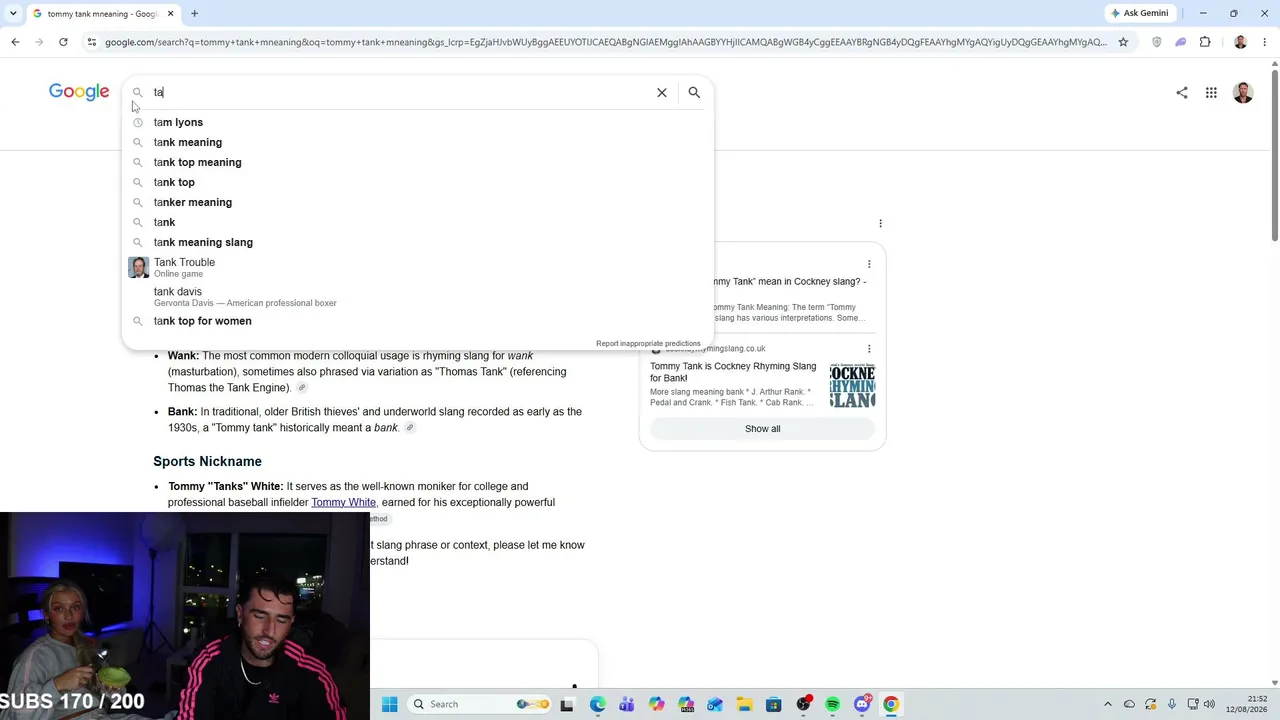Click Report inappropriate predictions link

click(x=648, y=343)
